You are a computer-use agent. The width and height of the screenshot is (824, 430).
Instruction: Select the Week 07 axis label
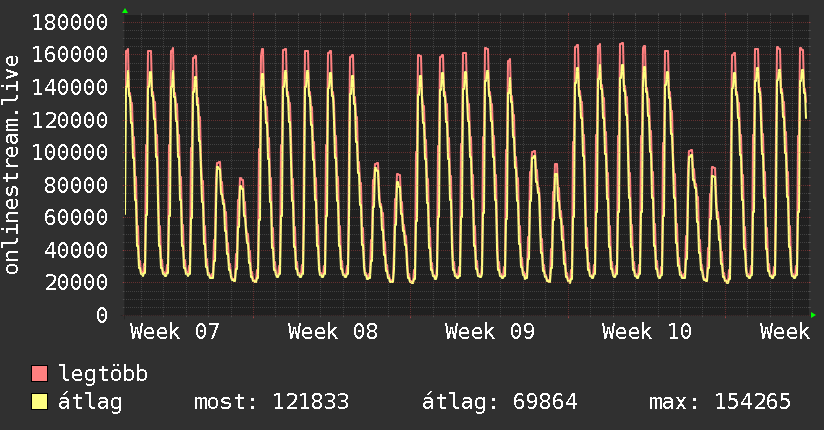tap(175, 332)
